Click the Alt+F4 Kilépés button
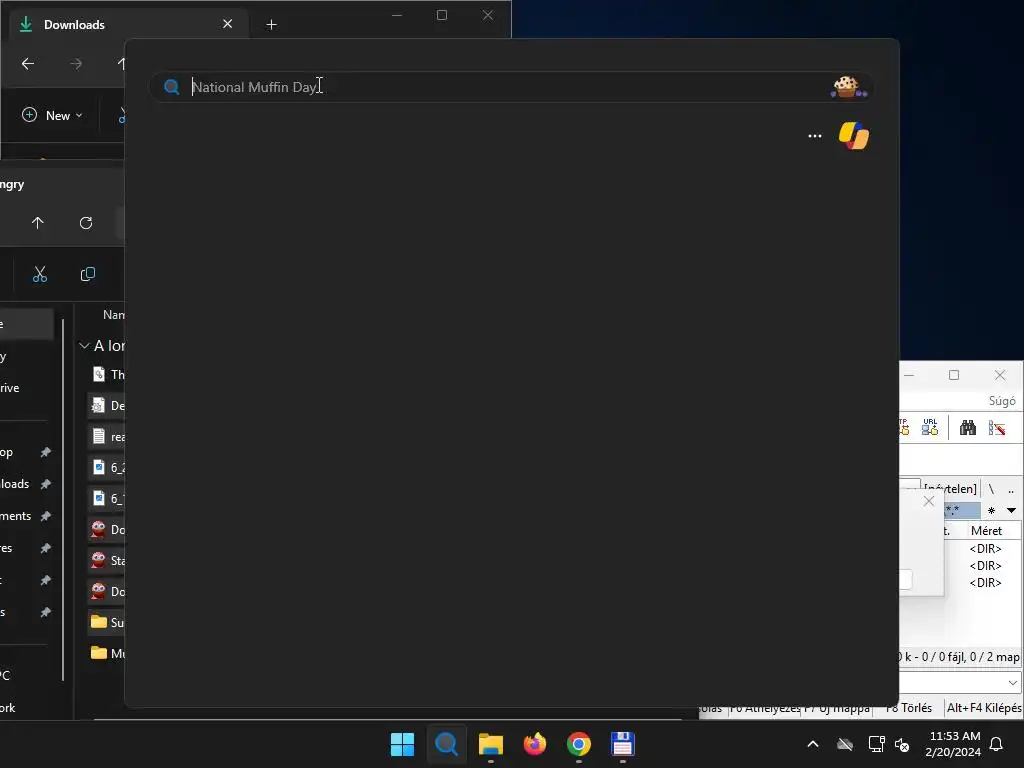The width and height of the screenshot is (1024, 768). coord(984,708)
